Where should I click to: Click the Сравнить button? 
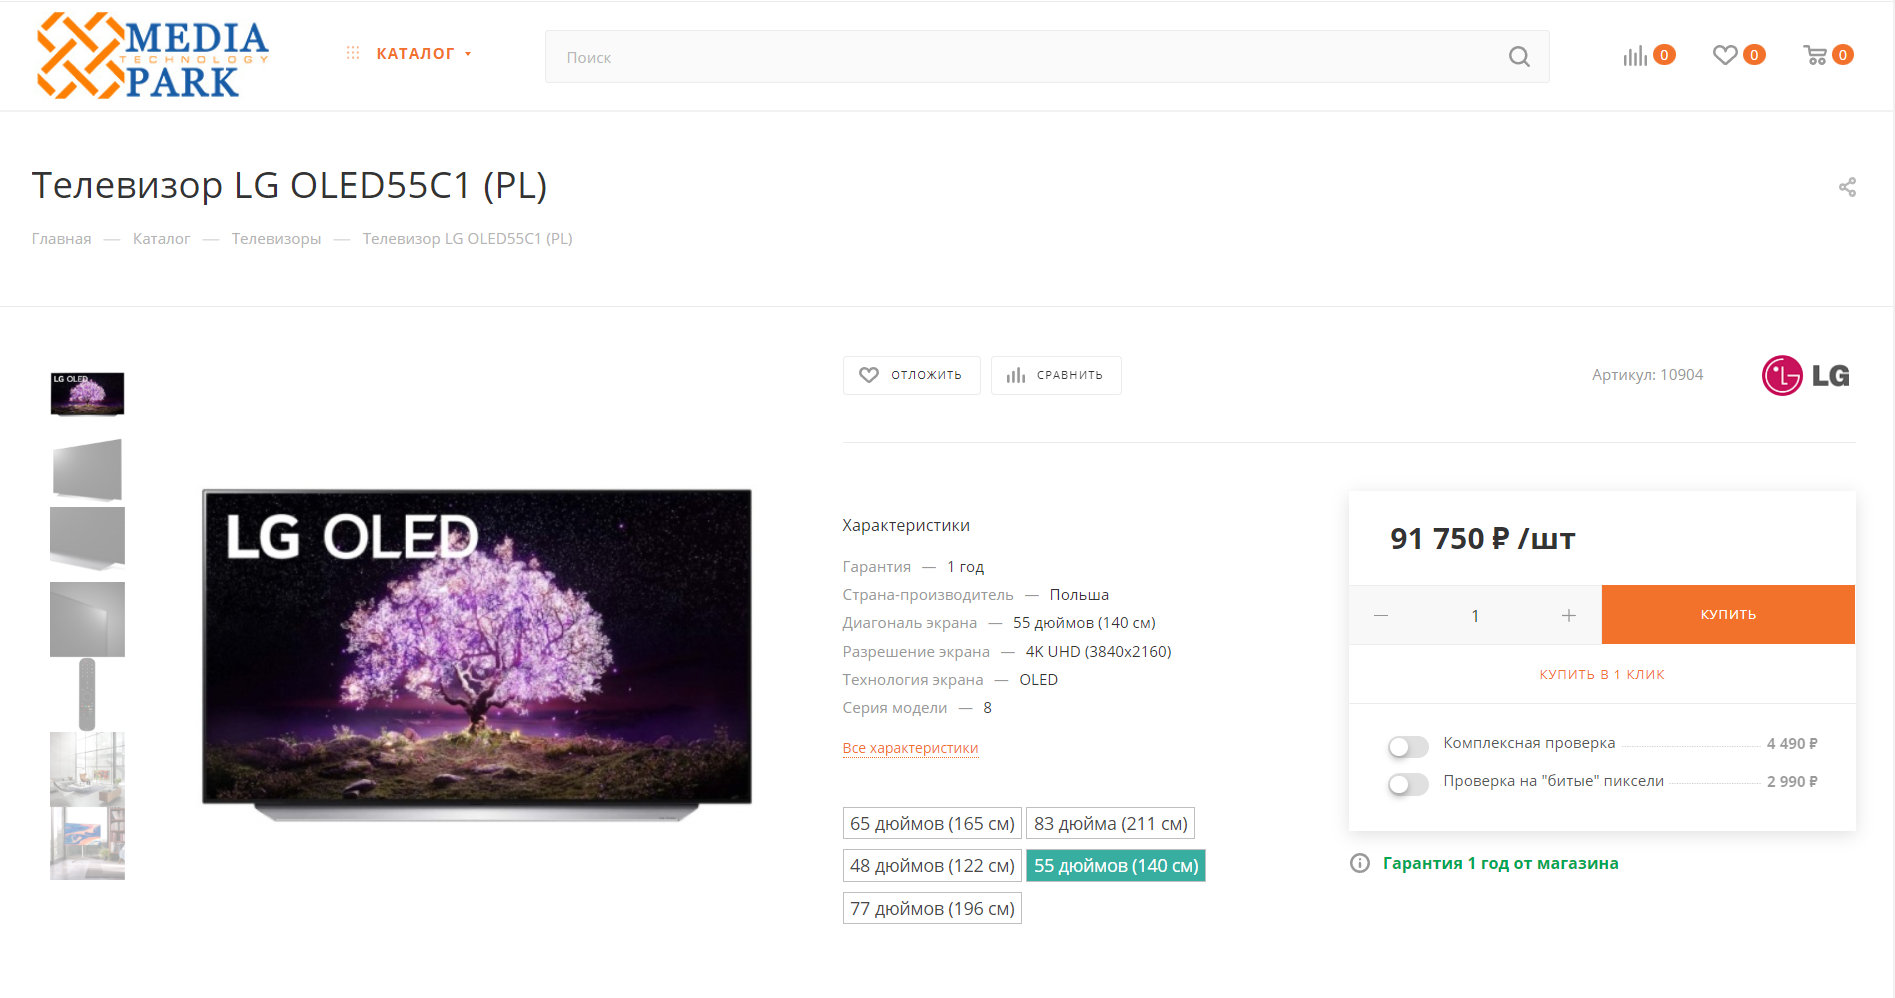tap(1055, 375)
